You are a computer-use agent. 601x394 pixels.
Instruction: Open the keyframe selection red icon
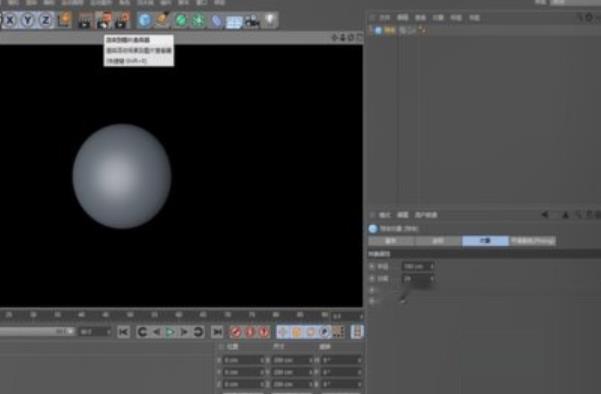[x=264, y=332]
